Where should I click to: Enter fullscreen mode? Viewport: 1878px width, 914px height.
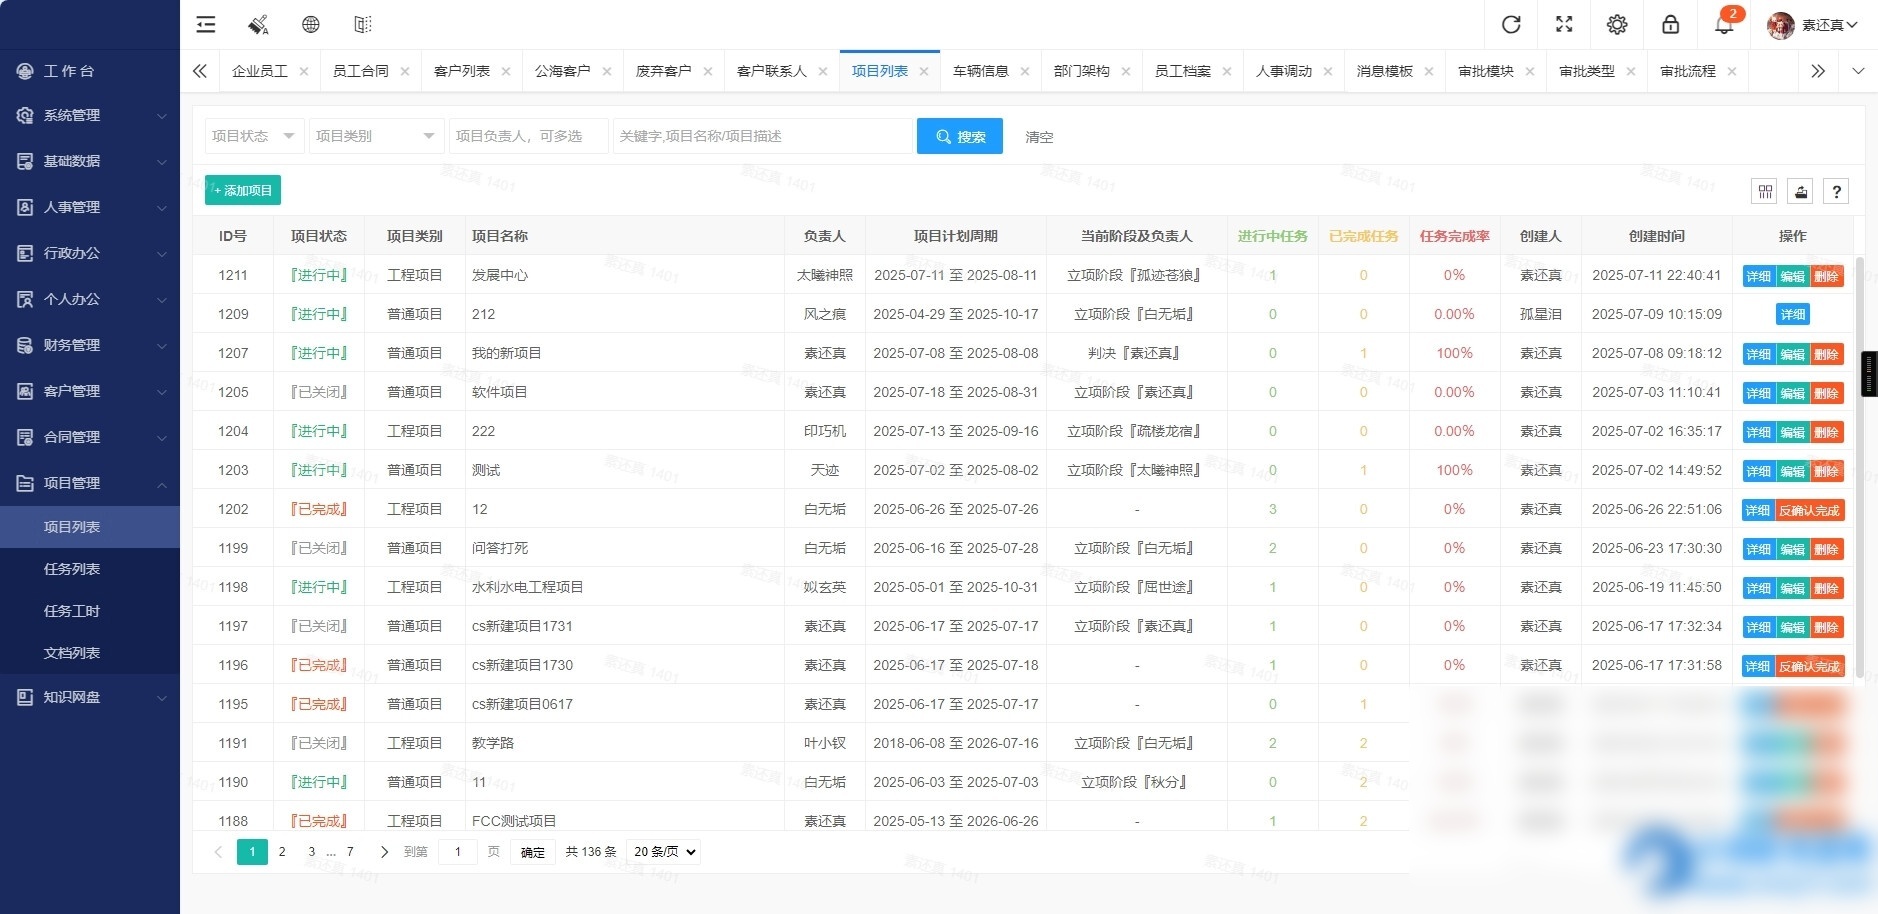tap(1564, 24)
